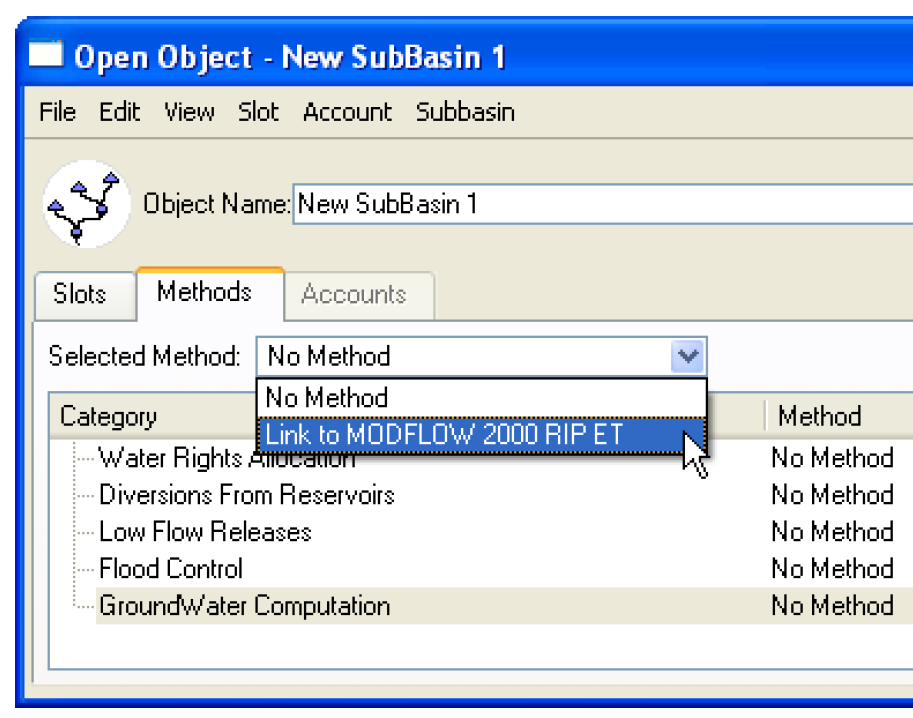Open the File menu
Screen dimensions: 913x718
click(x=57, y=111)
